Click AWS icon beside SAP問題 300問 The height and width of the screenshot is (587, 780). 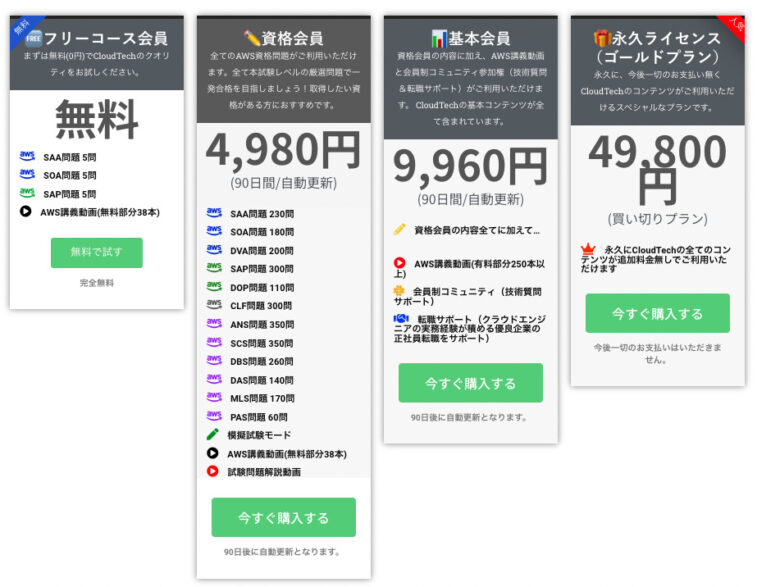pyautogui.click(x=214, y=268)
